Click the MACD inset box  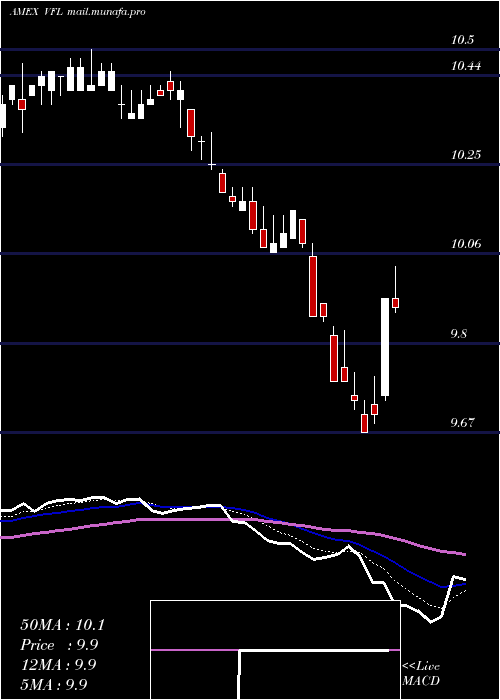[x=275, y=650]
